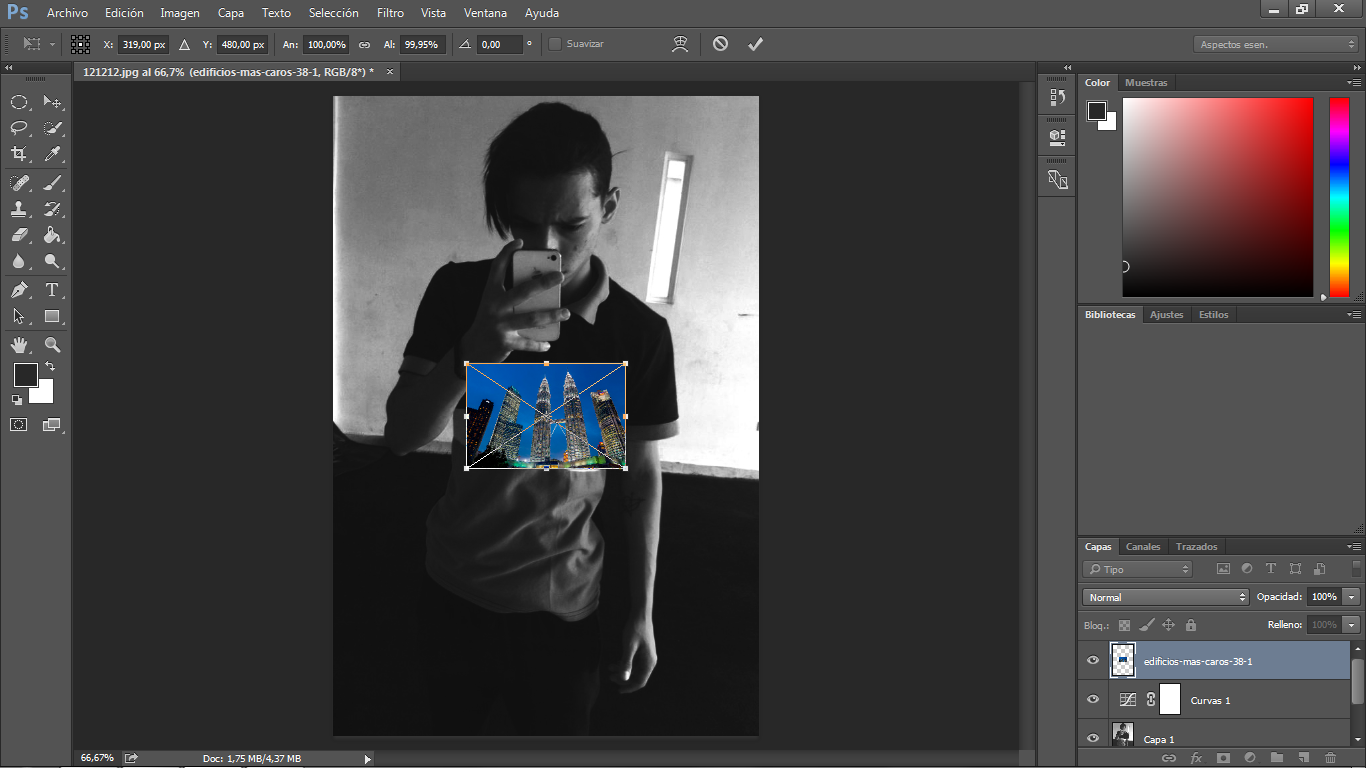Select the Brush tool

coord(52,182)
